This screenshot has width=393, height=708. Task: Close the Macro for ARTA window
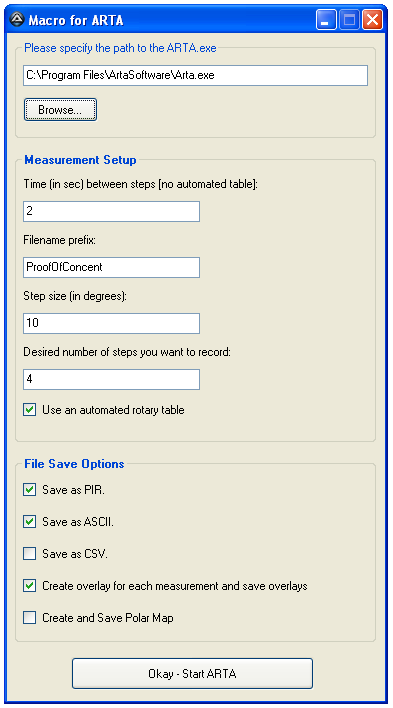point(372,20)
